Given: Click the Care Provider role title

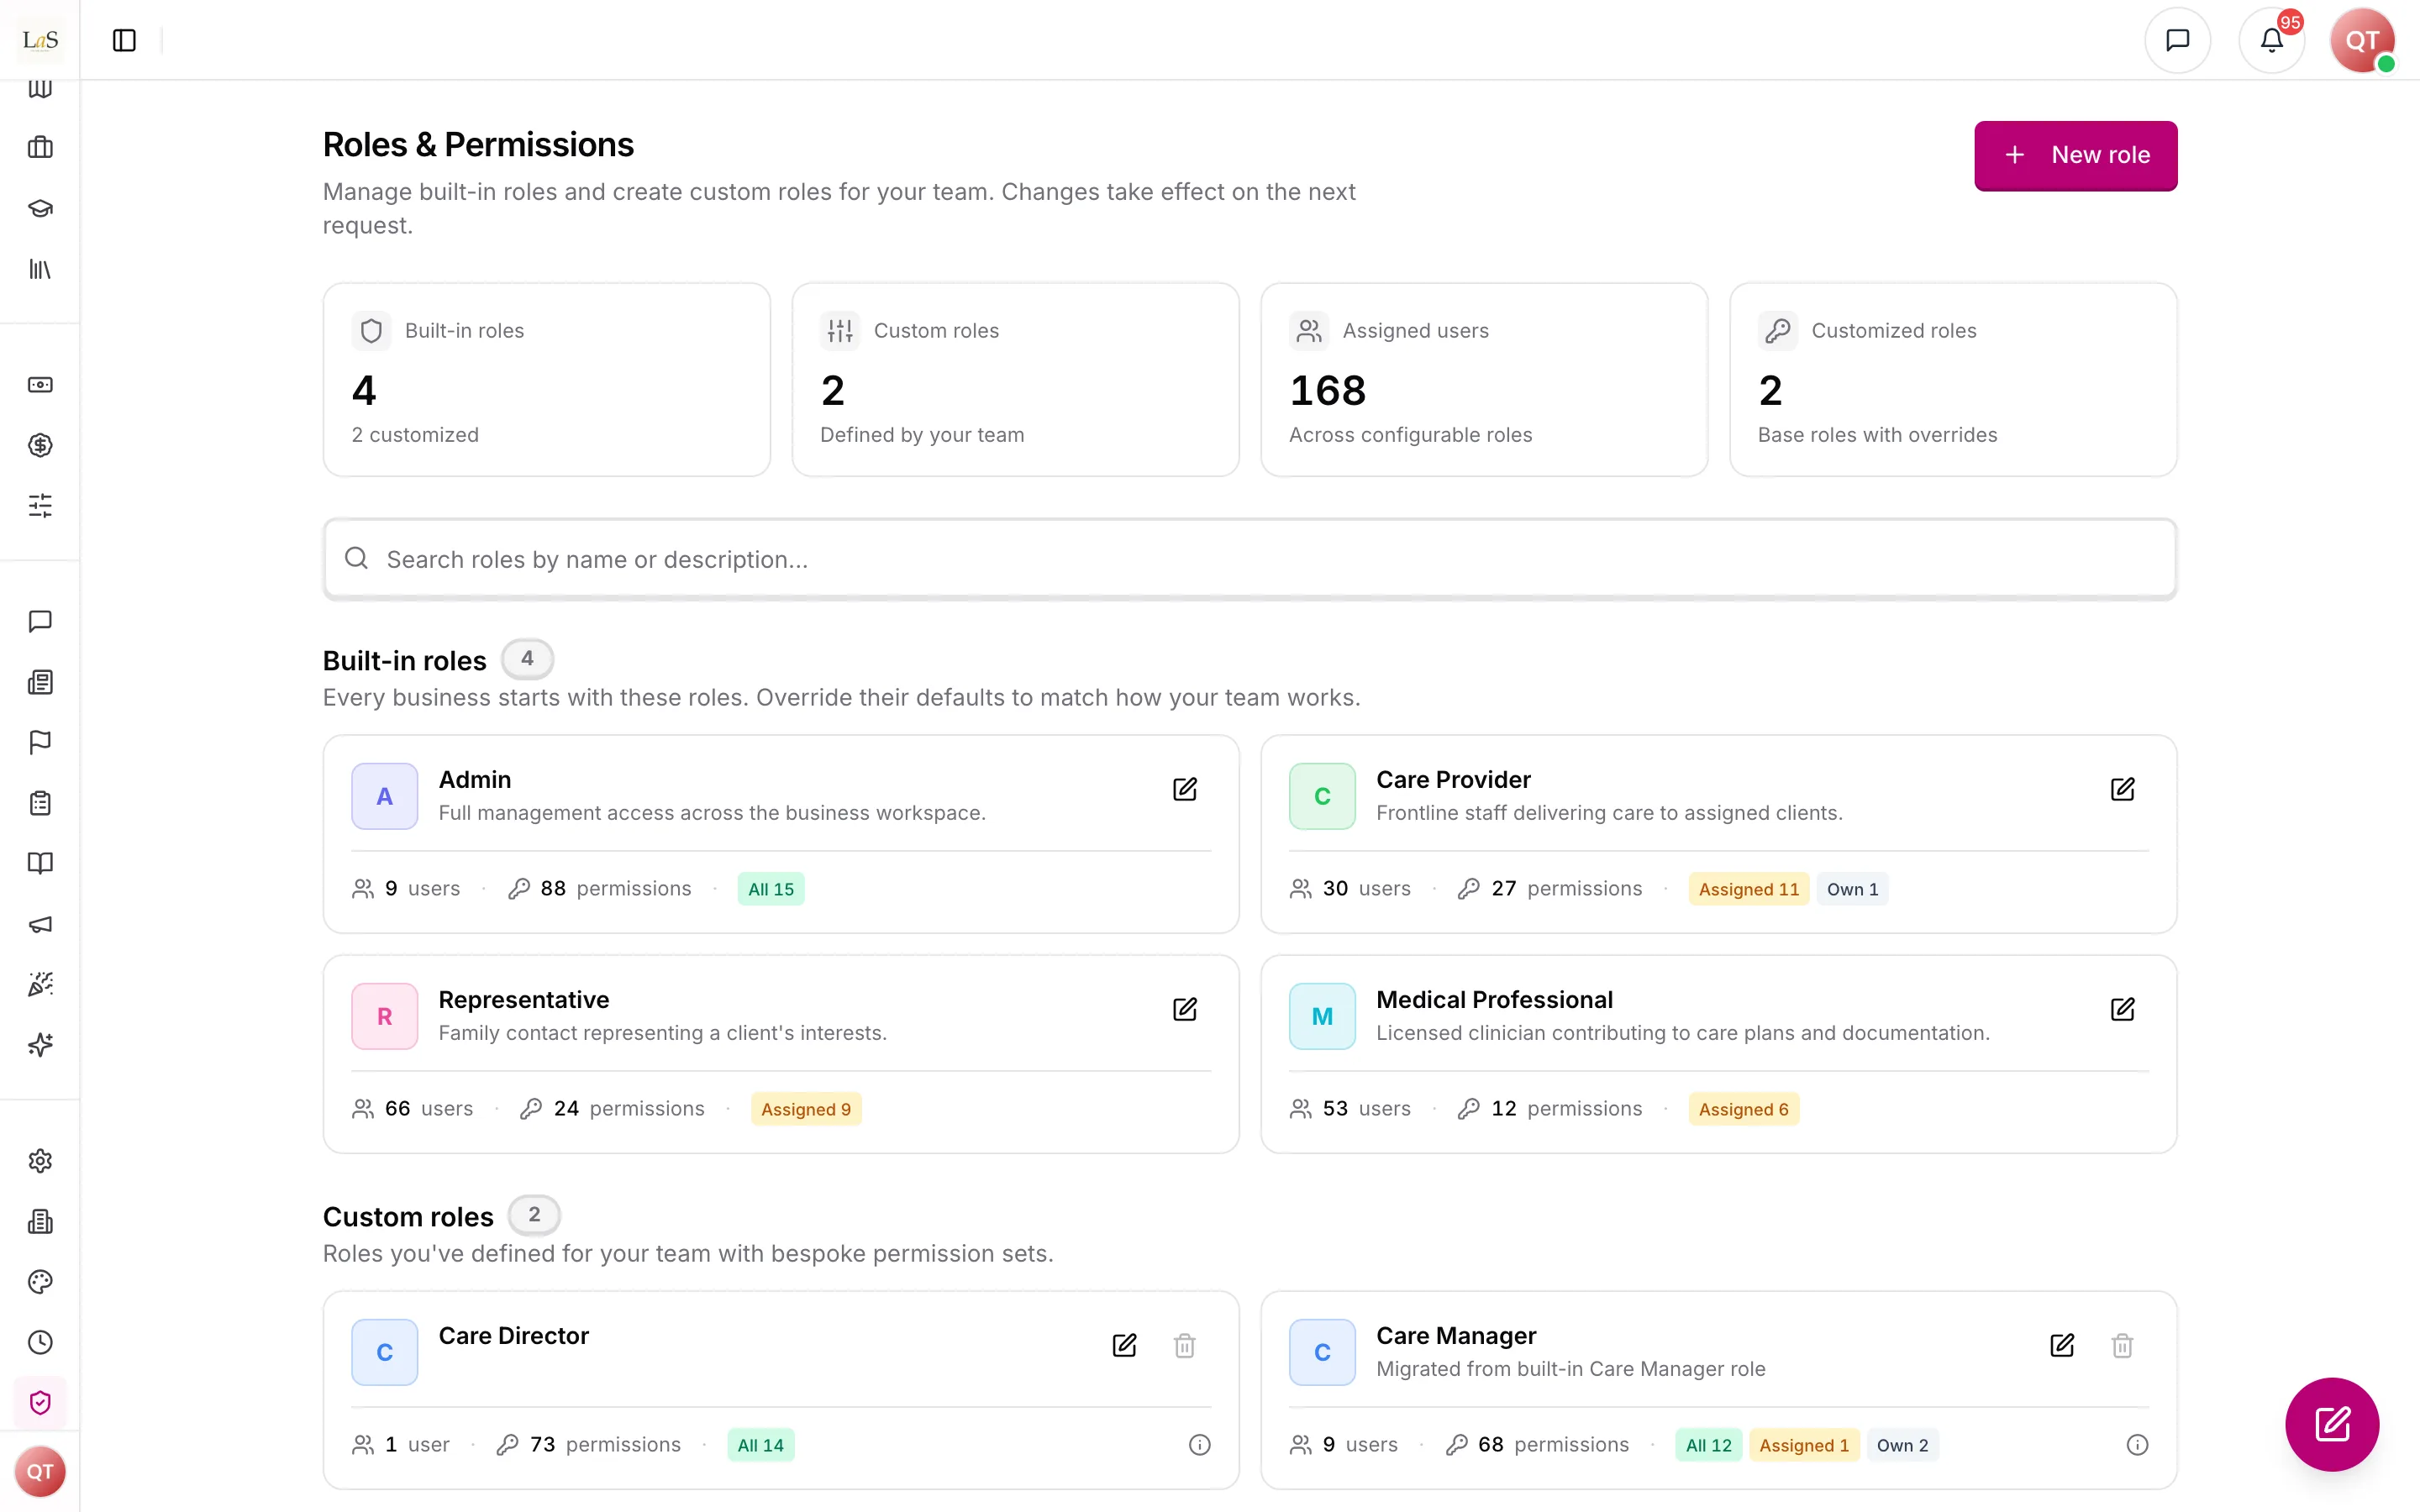Looking at the screenshot, I should [x=1453, y=780].
